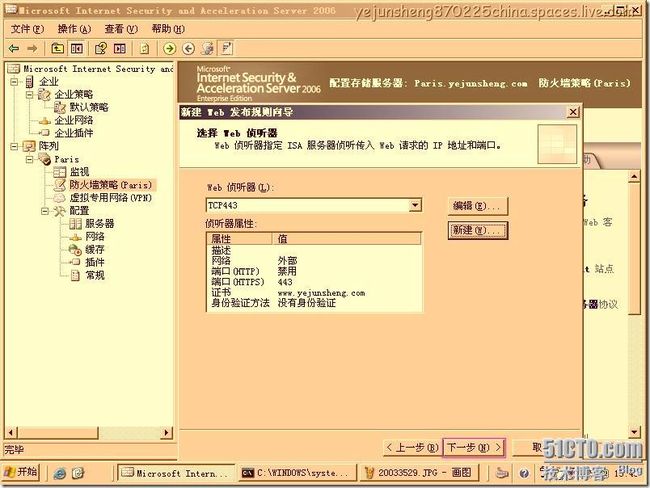Collapse the 企业策略 tree node
Viewport: 650px width, 488px height.
click(x=29, y=95)
